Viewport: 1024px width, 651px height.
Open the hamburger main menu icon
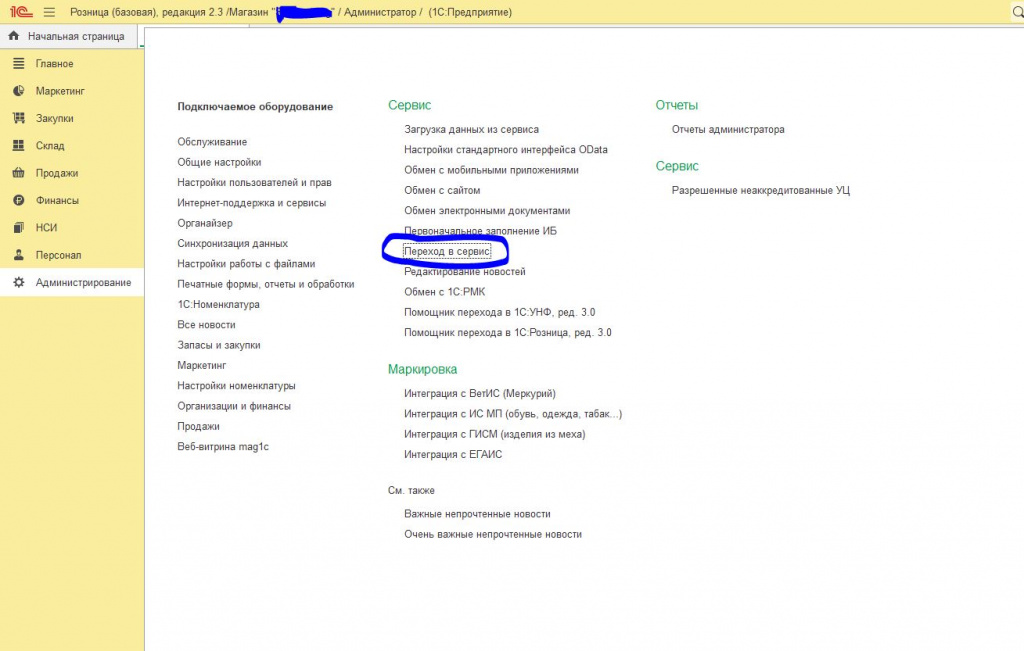[x=50, y=12]
